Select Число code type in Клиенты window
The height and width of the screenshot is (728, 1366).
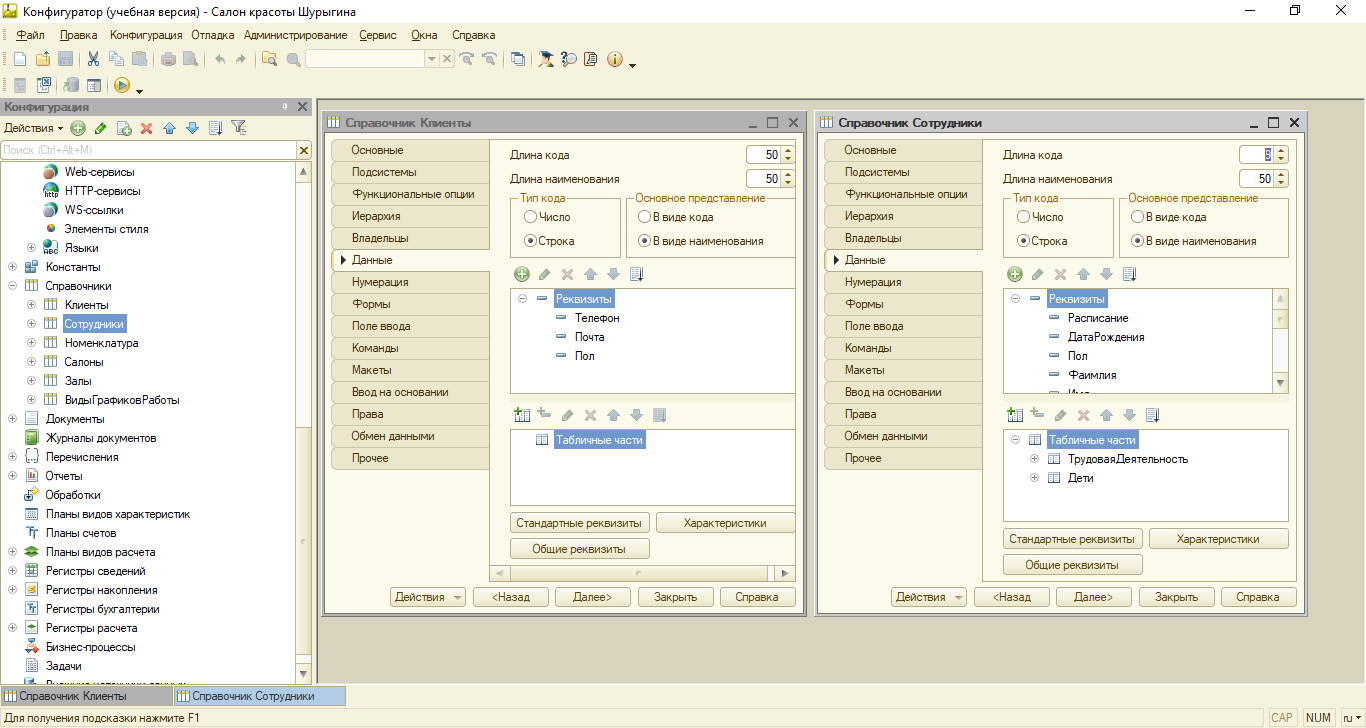coord(530,217)
